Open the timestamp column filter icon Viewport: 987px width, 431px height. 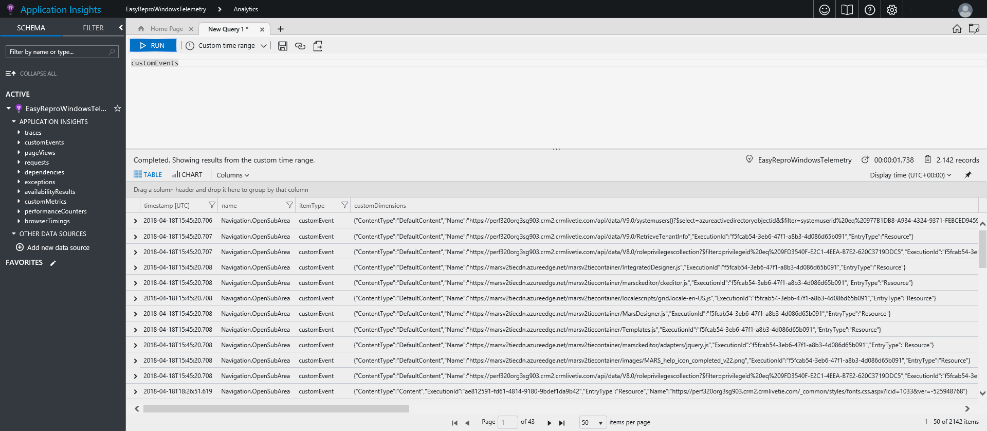pos(209,205)
